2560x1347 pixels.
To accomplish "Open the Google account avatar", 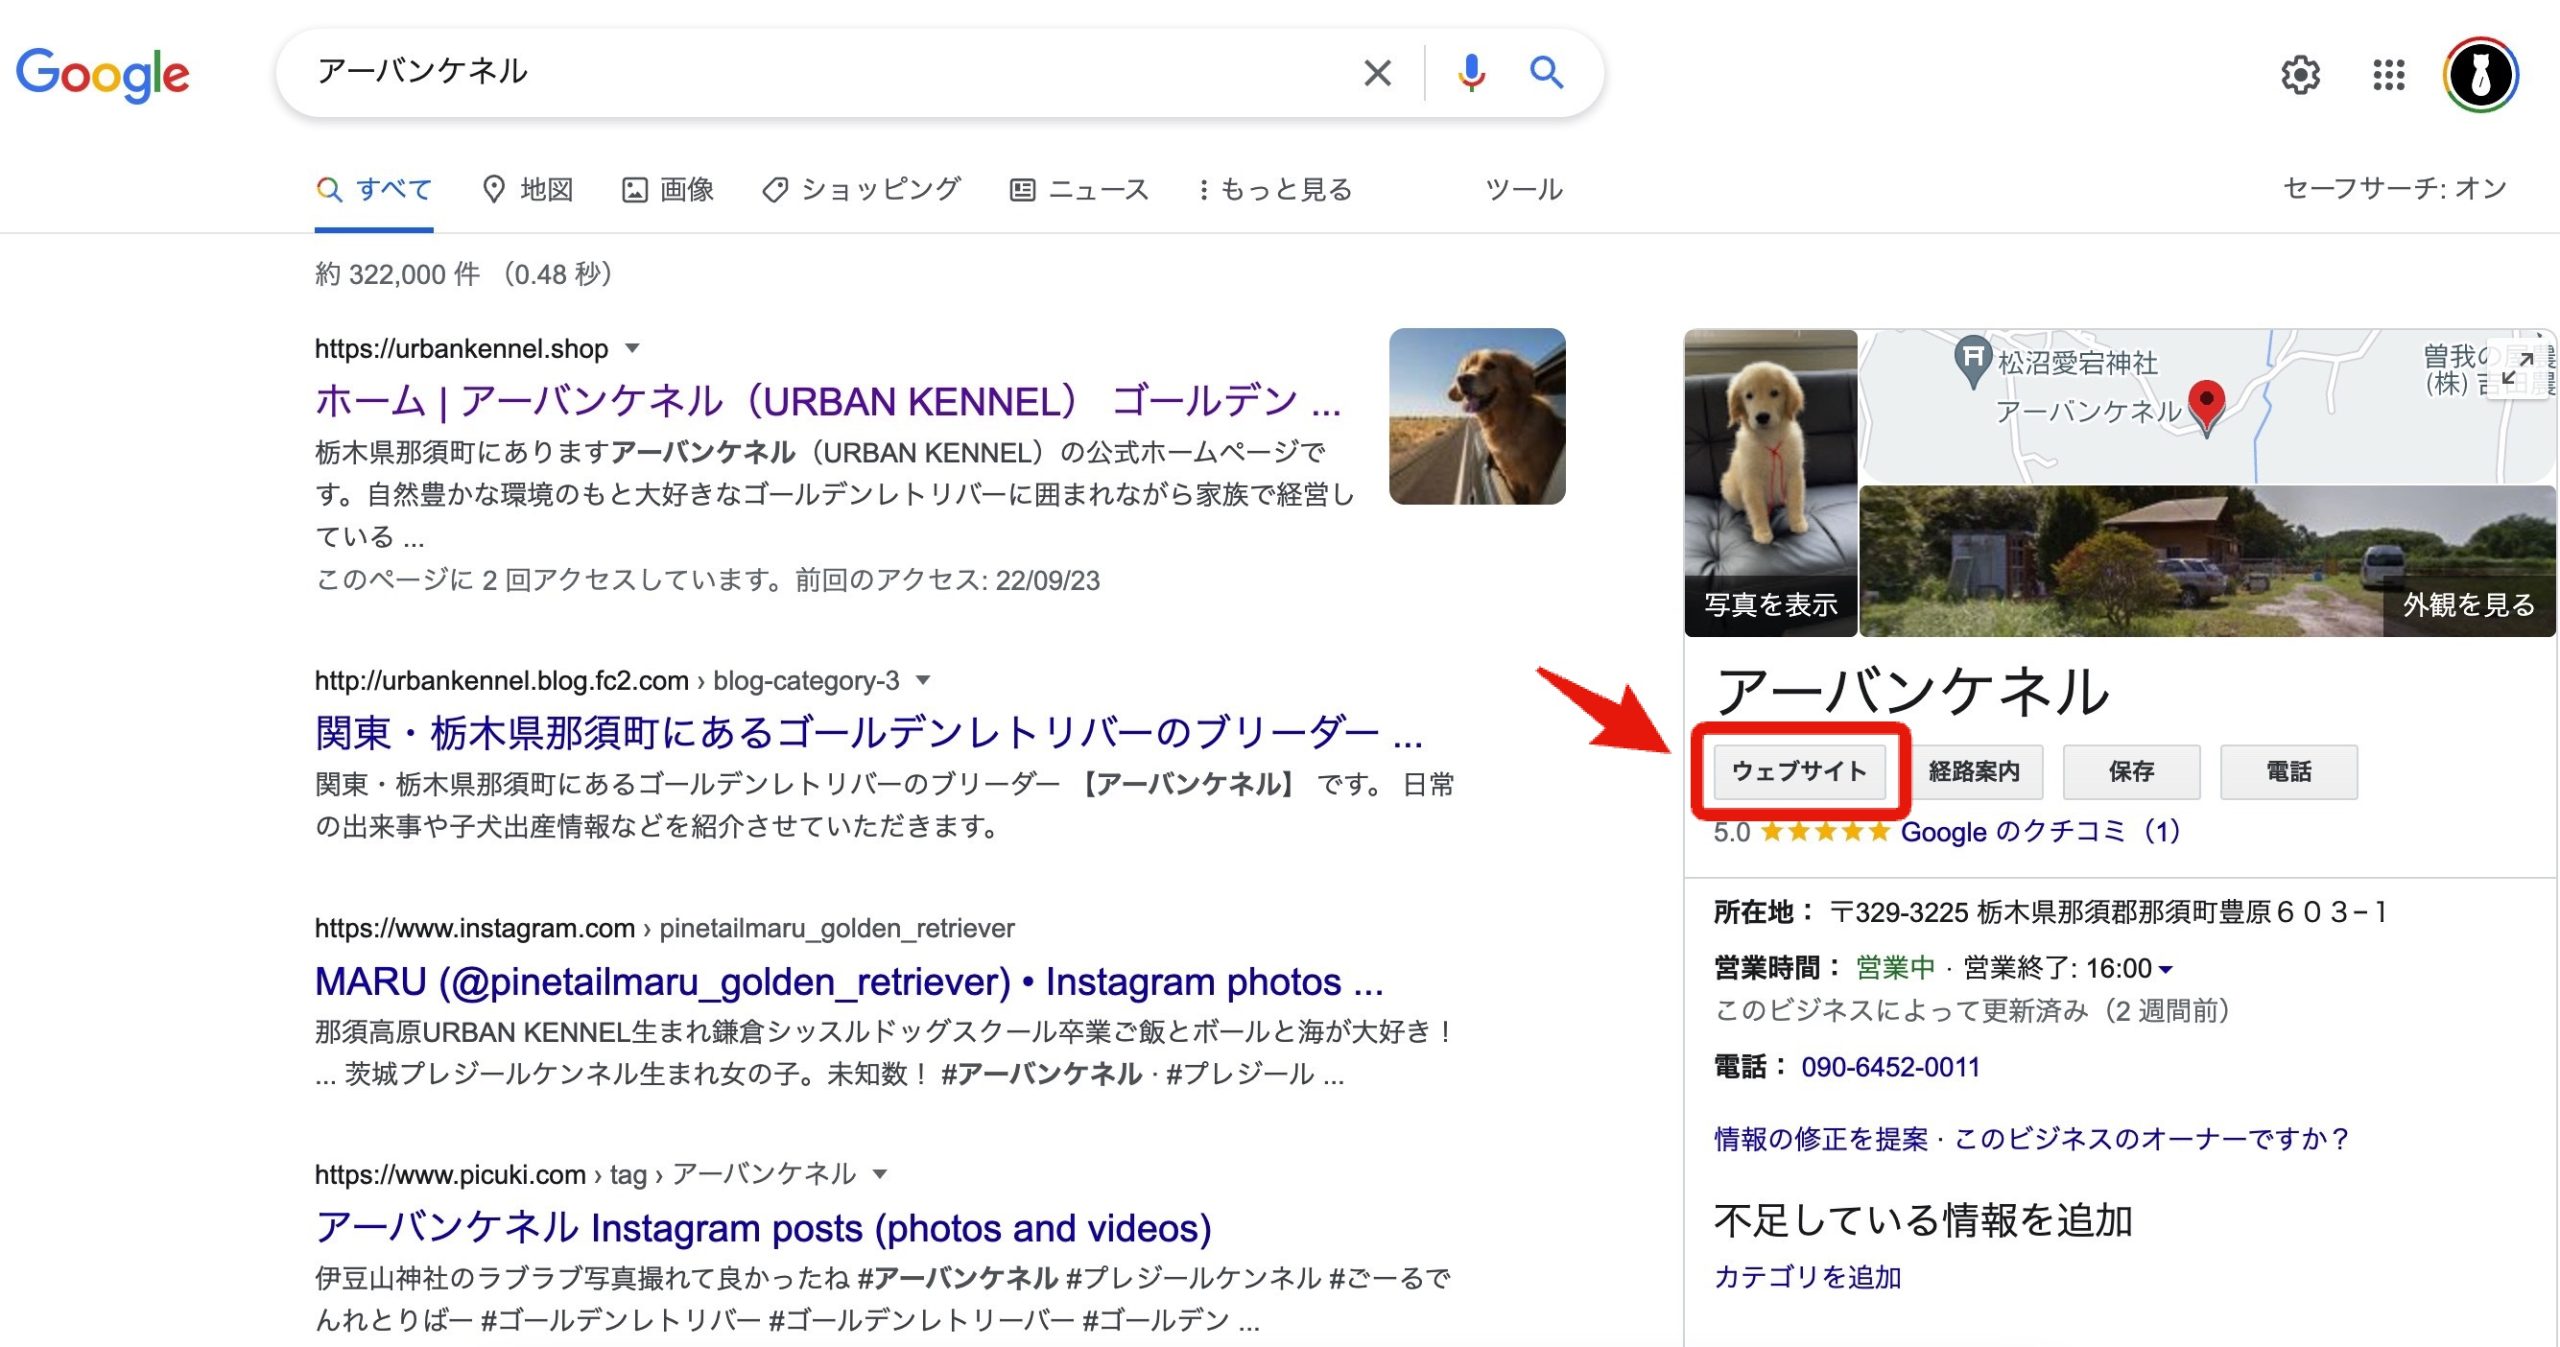I will [2480, 74].
